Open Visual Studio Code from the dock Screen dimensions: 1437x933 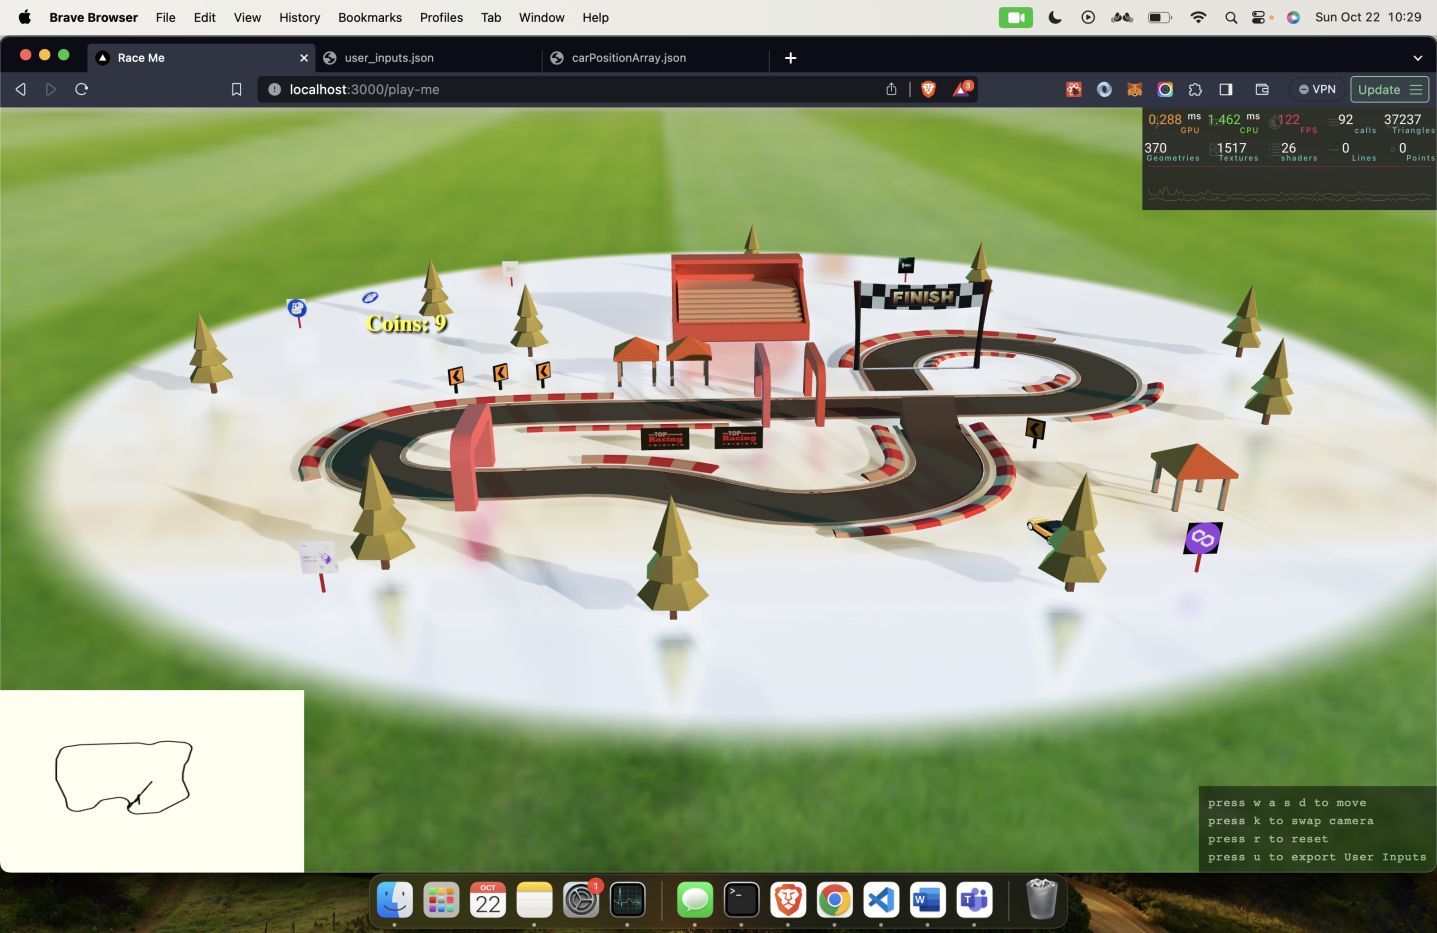point(881,900)
